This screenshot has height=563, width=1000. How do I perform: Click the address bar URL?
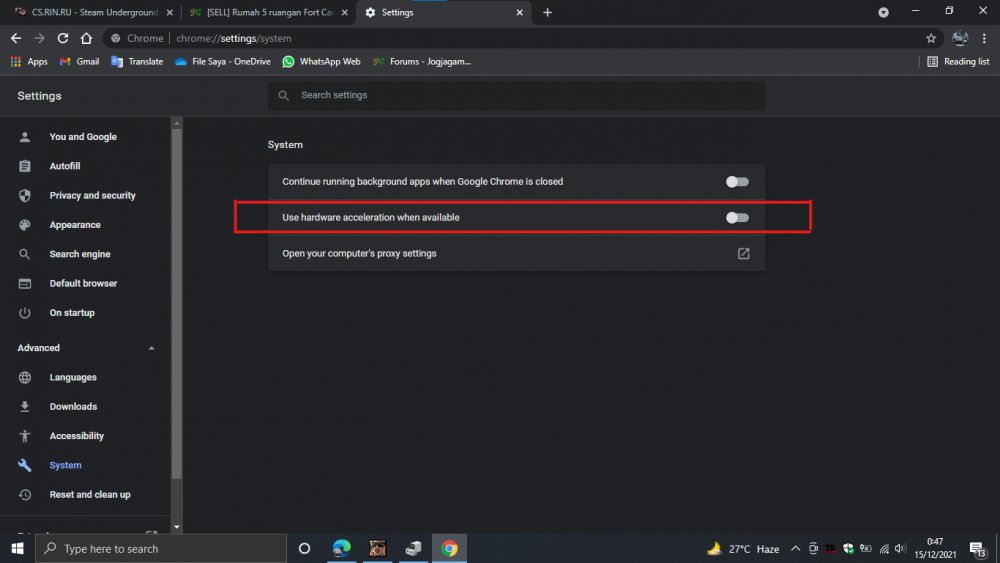(234, 38)
